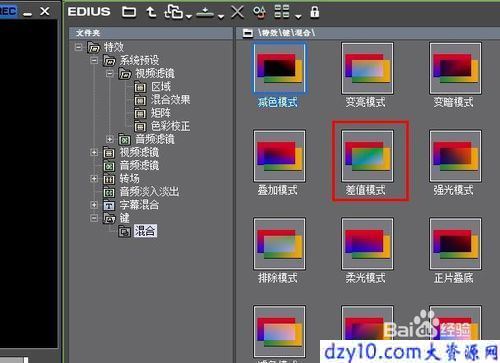Click the 矩阵 folder icon
Viewport: 500px width, 363px height.
pyautogui.click(x=140, y=113)
